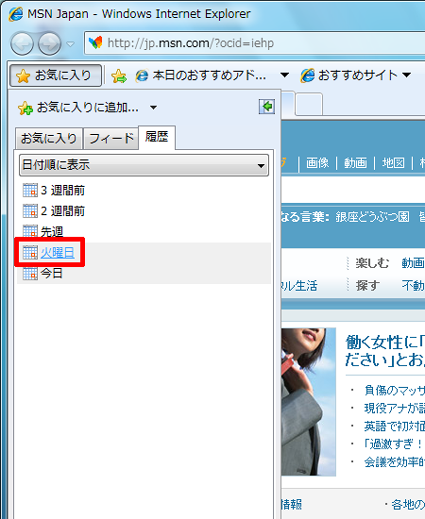Open the 火曜日 history entry
This screenshot has height=519, width=425.
pyautogui.click(x=58, y=253)
